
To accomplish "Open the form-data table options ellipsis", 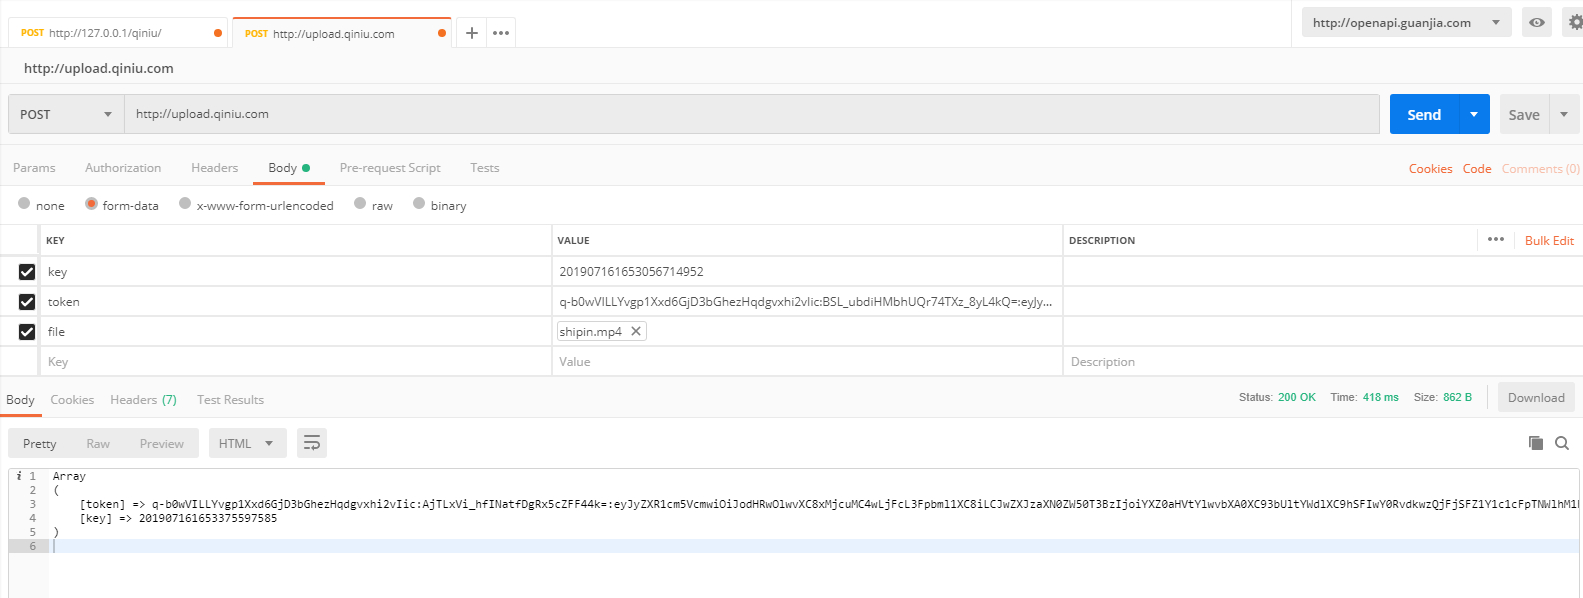I will click(x=1496, y=239).
